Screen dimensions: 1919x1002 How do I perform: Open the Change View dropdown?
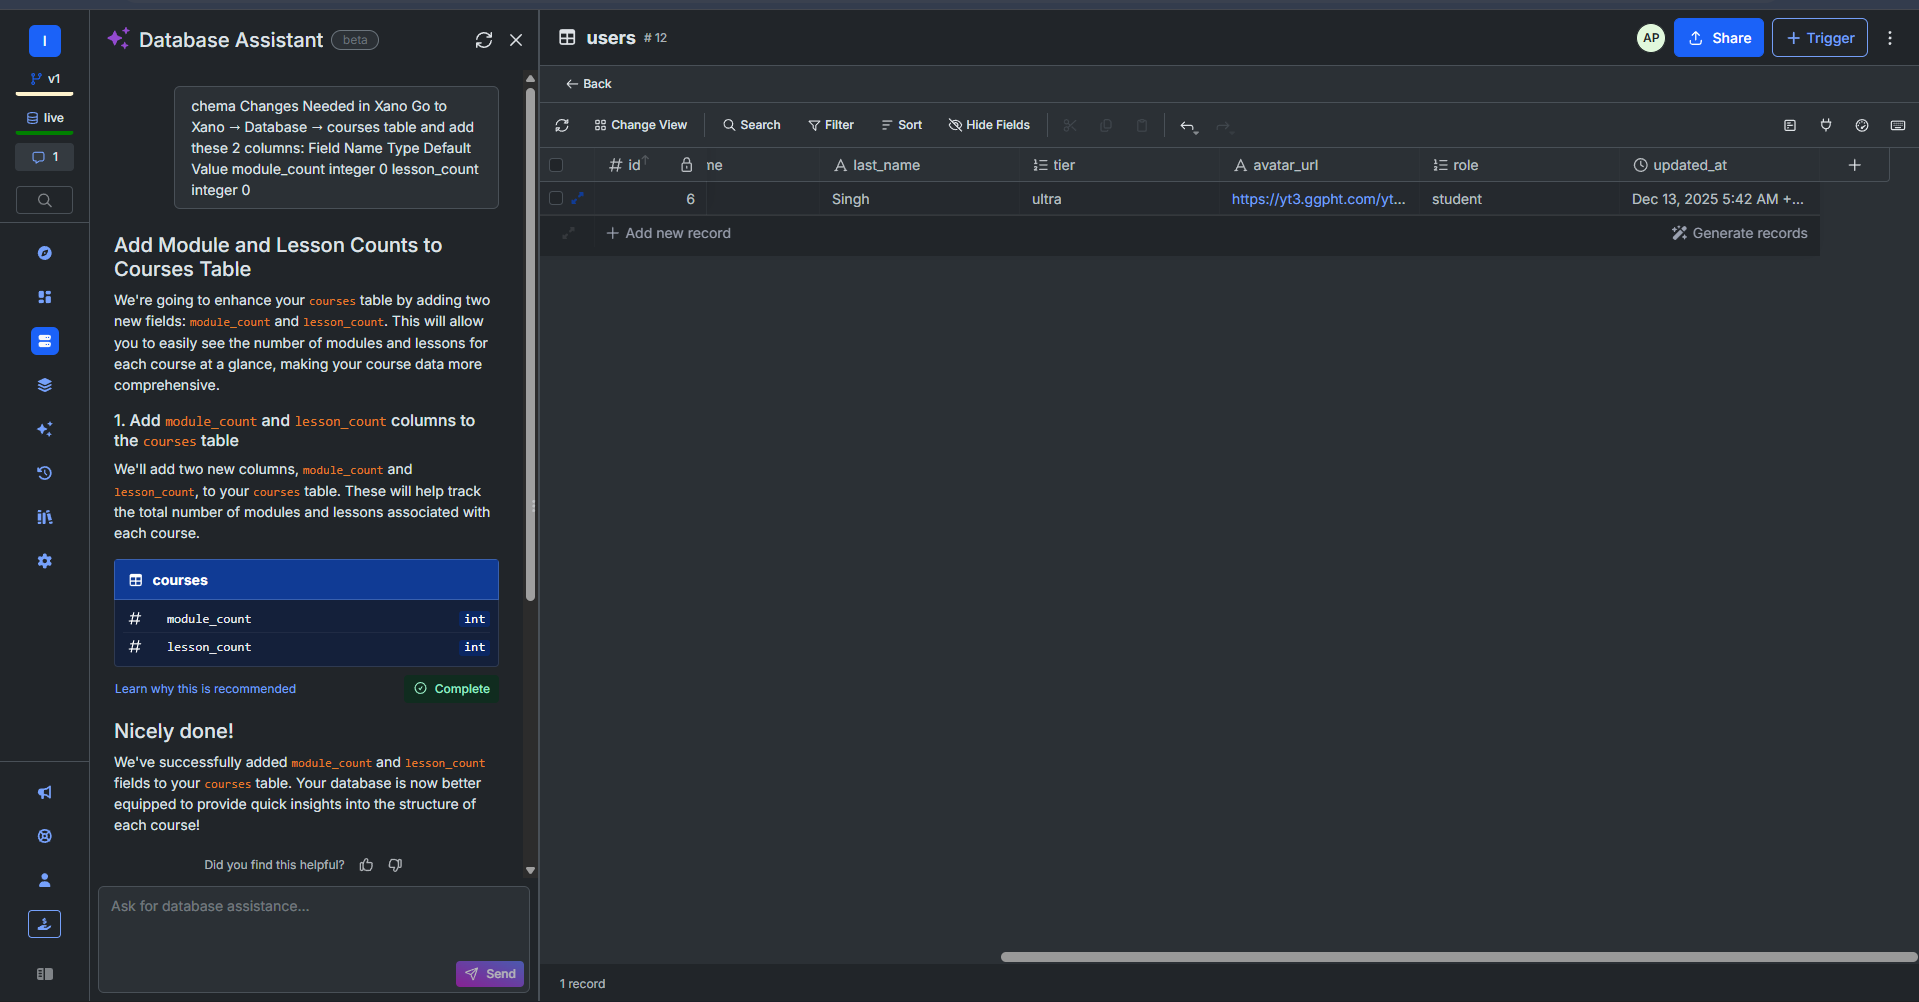pyautogui.click(x=641, y=125)
